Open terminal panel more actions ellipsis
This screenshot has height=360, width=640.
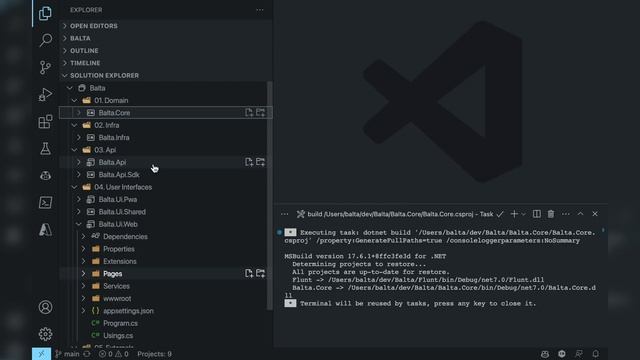click(565, 214)
